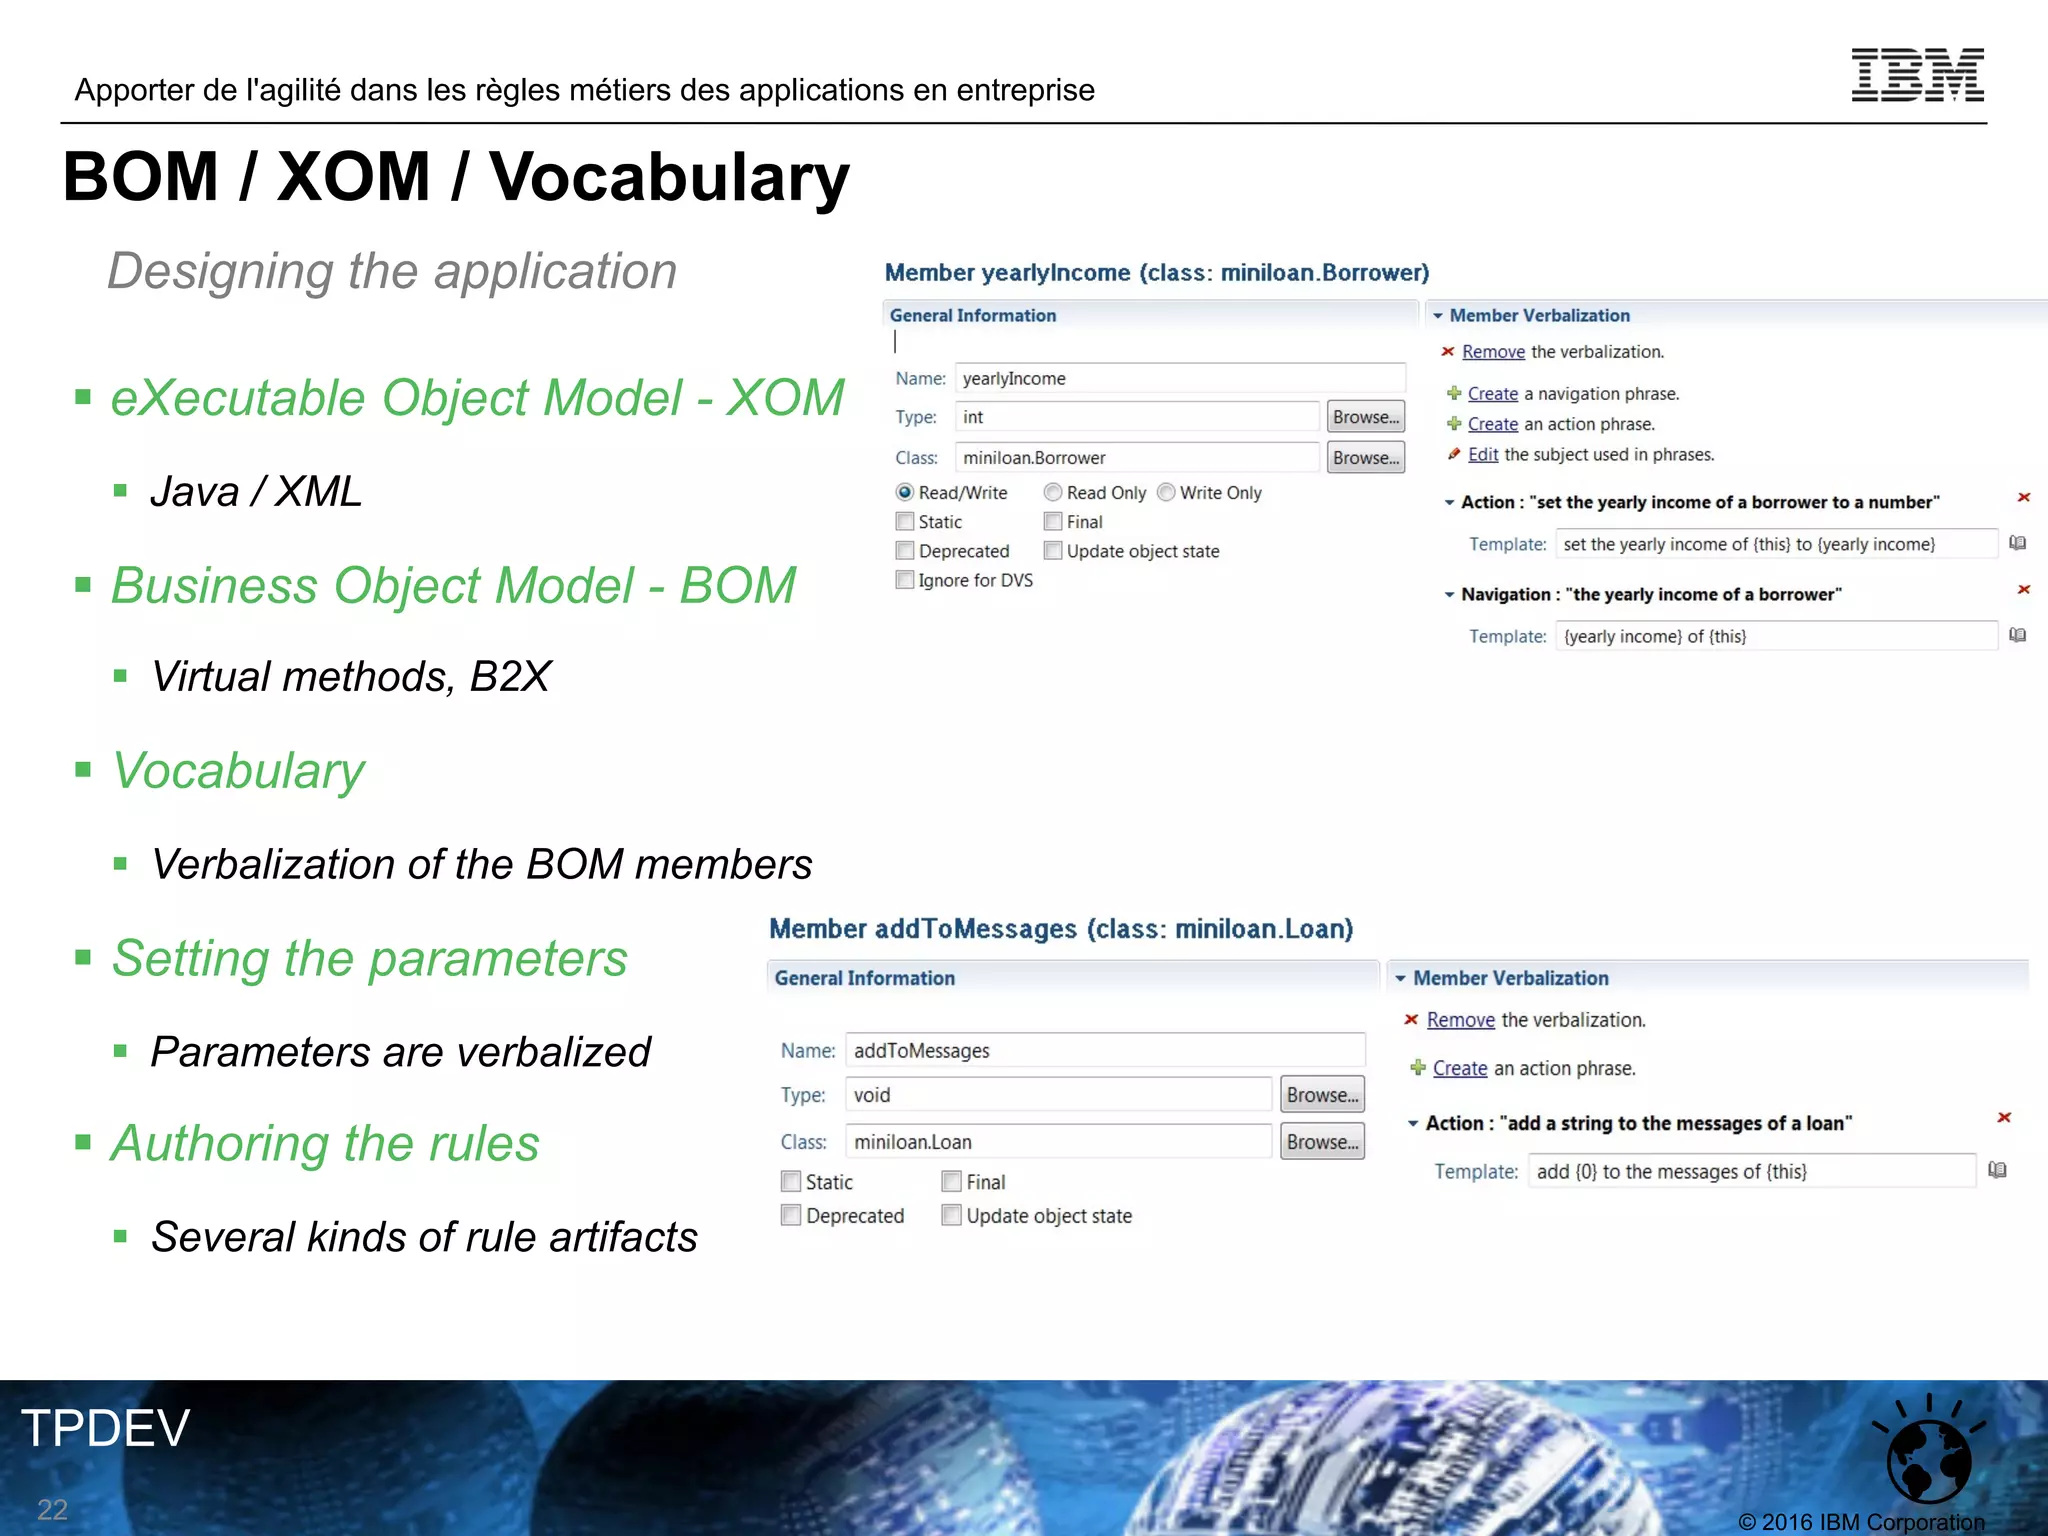This screenshot has height=1536, width=2048.
Task: Click the slide number 22
Action: (52, 1509)
